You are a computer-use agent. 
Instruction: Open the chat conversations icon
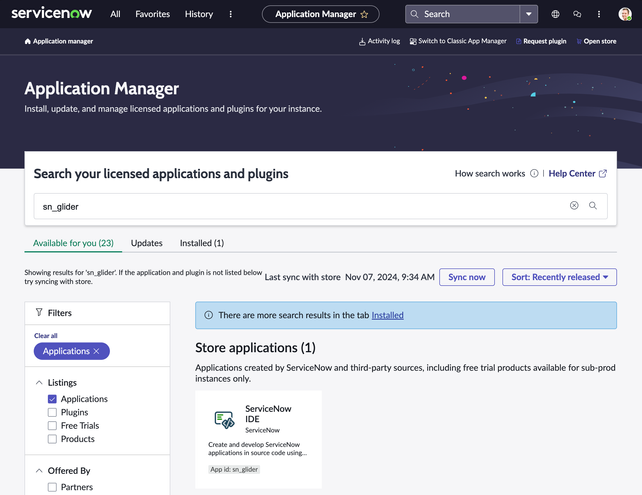(x=577, y=14)
